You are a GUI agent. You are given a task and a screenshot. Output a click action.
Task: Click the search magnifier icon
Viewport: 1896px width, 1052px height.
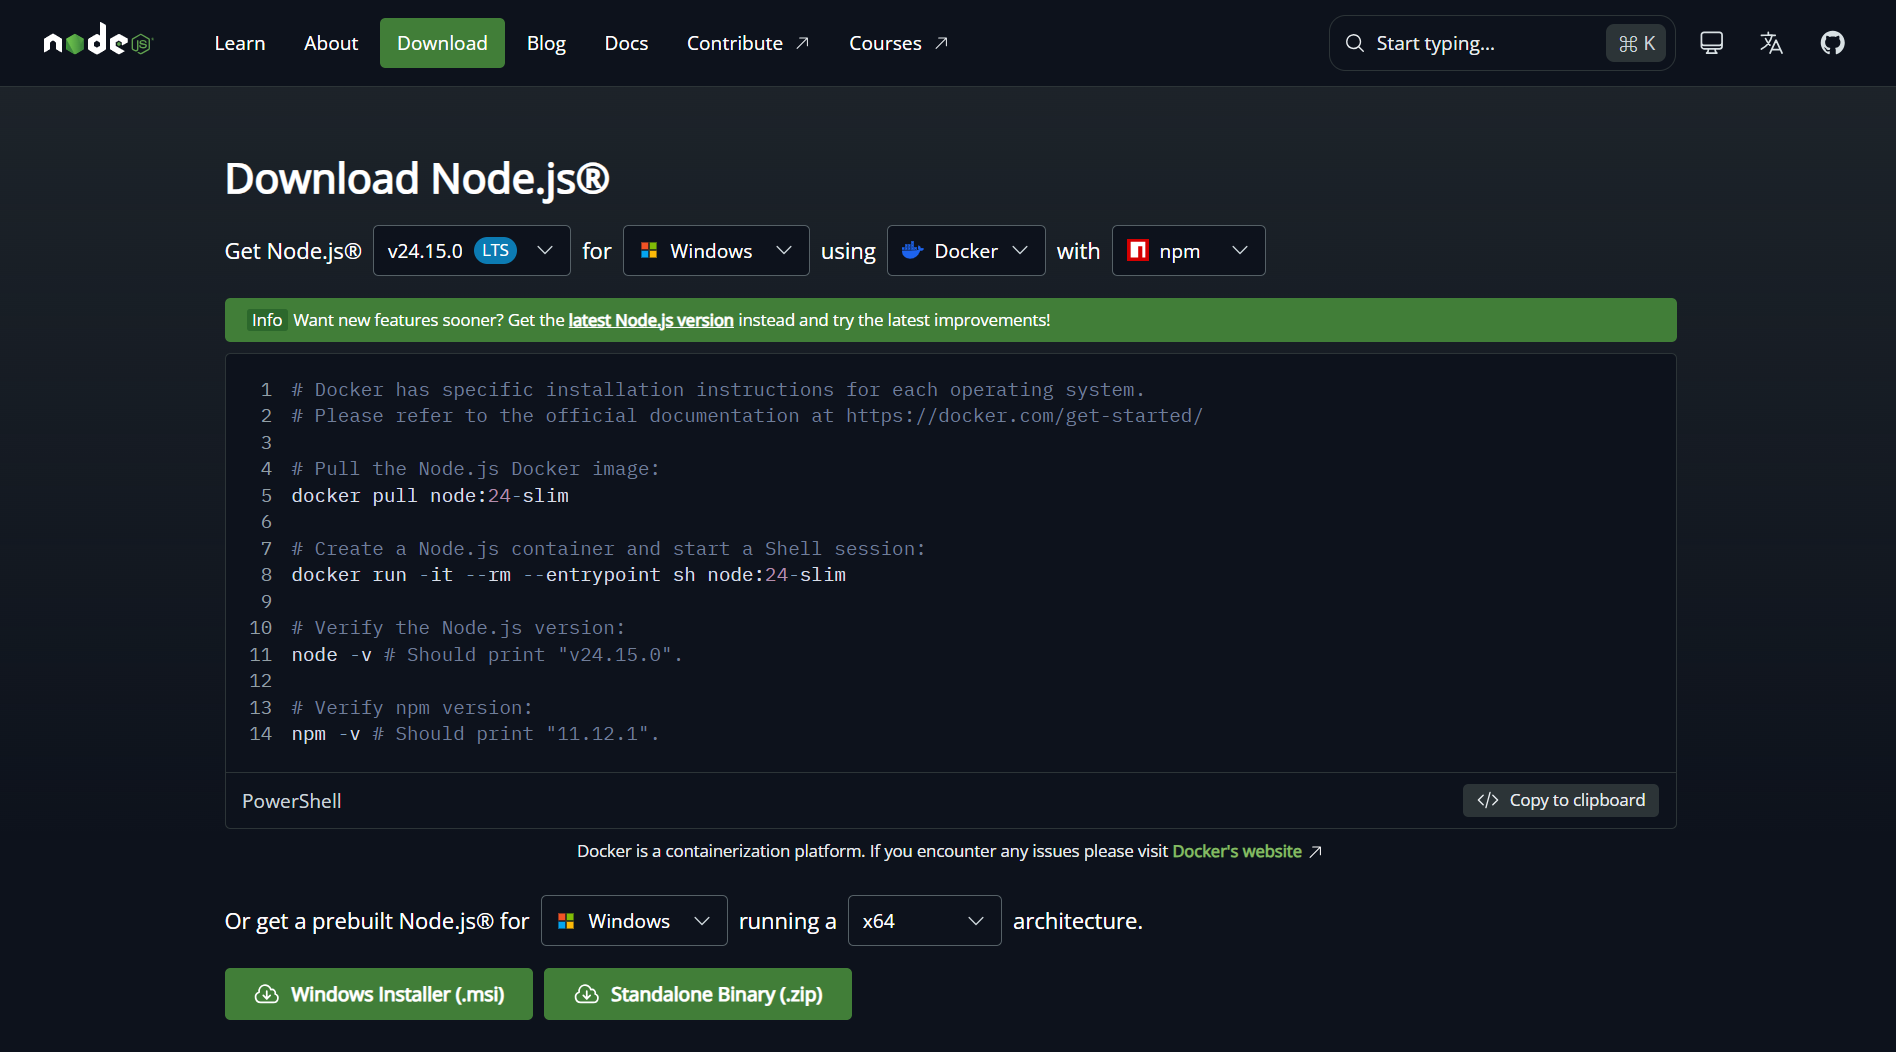1354,43
